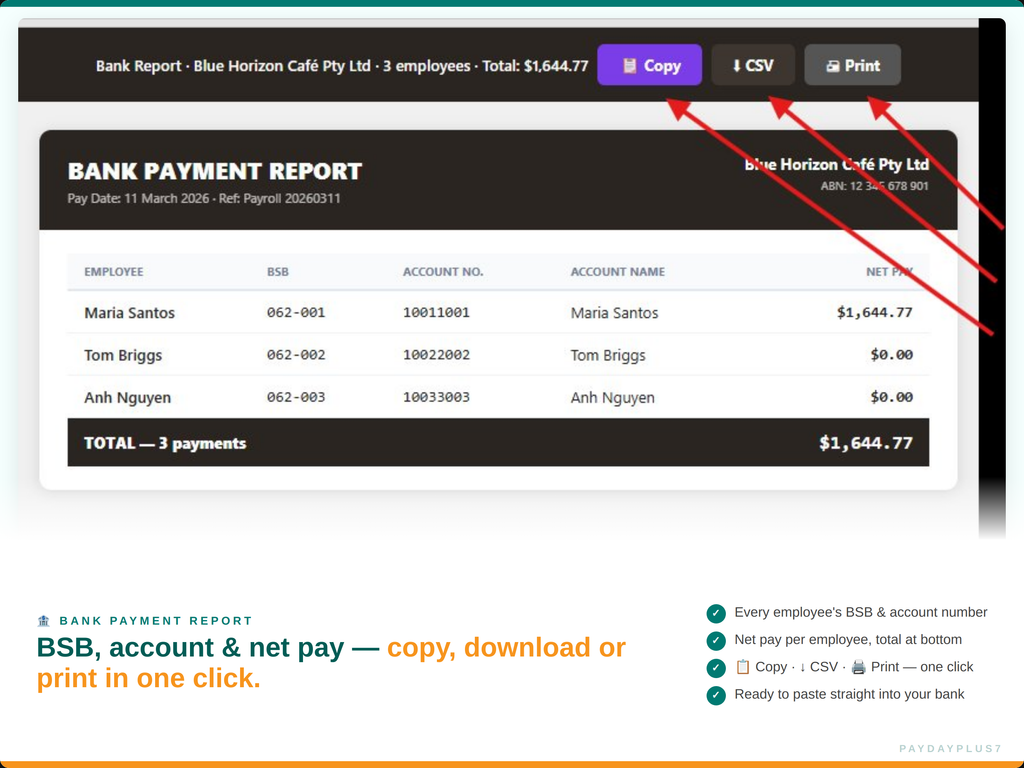Click the checkmark next to 'Net pay per employee' line
Viewport: 1024px width, 768px height.
point(714,639)
